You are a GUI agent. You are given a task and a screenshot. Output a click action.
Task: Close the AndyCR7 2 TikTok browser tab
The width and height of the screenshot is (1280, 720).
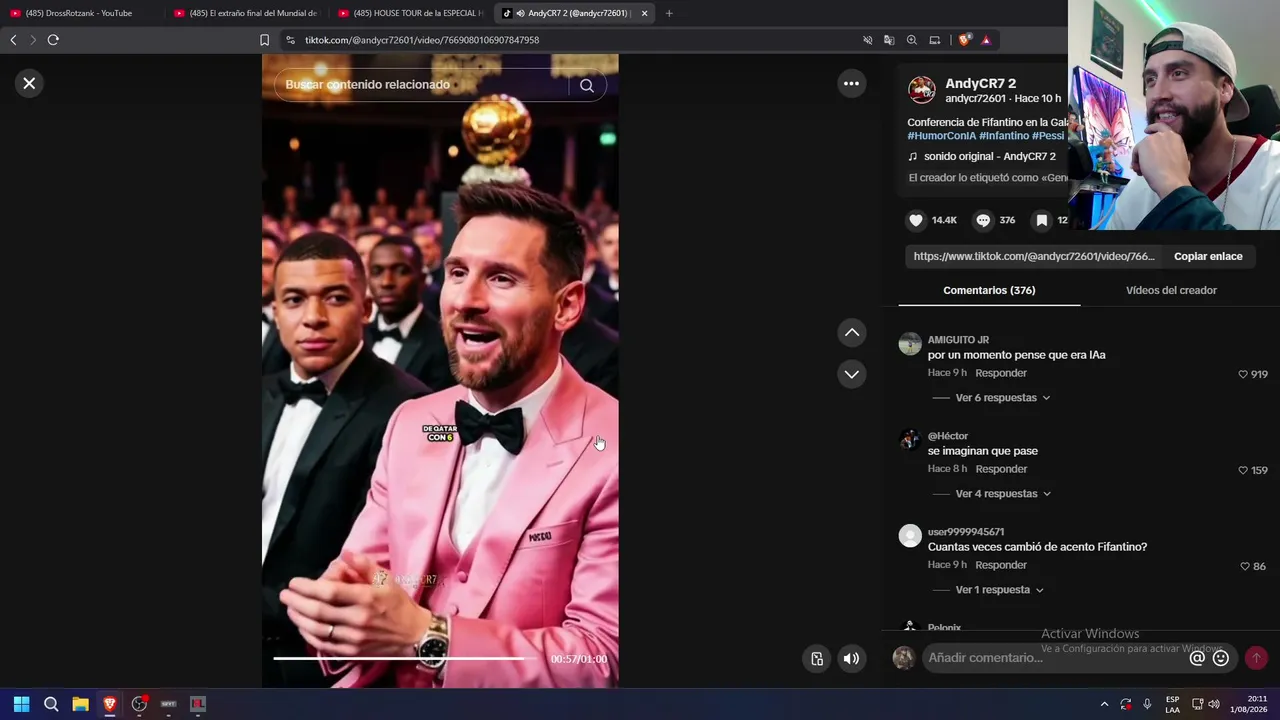coord(644,13)
